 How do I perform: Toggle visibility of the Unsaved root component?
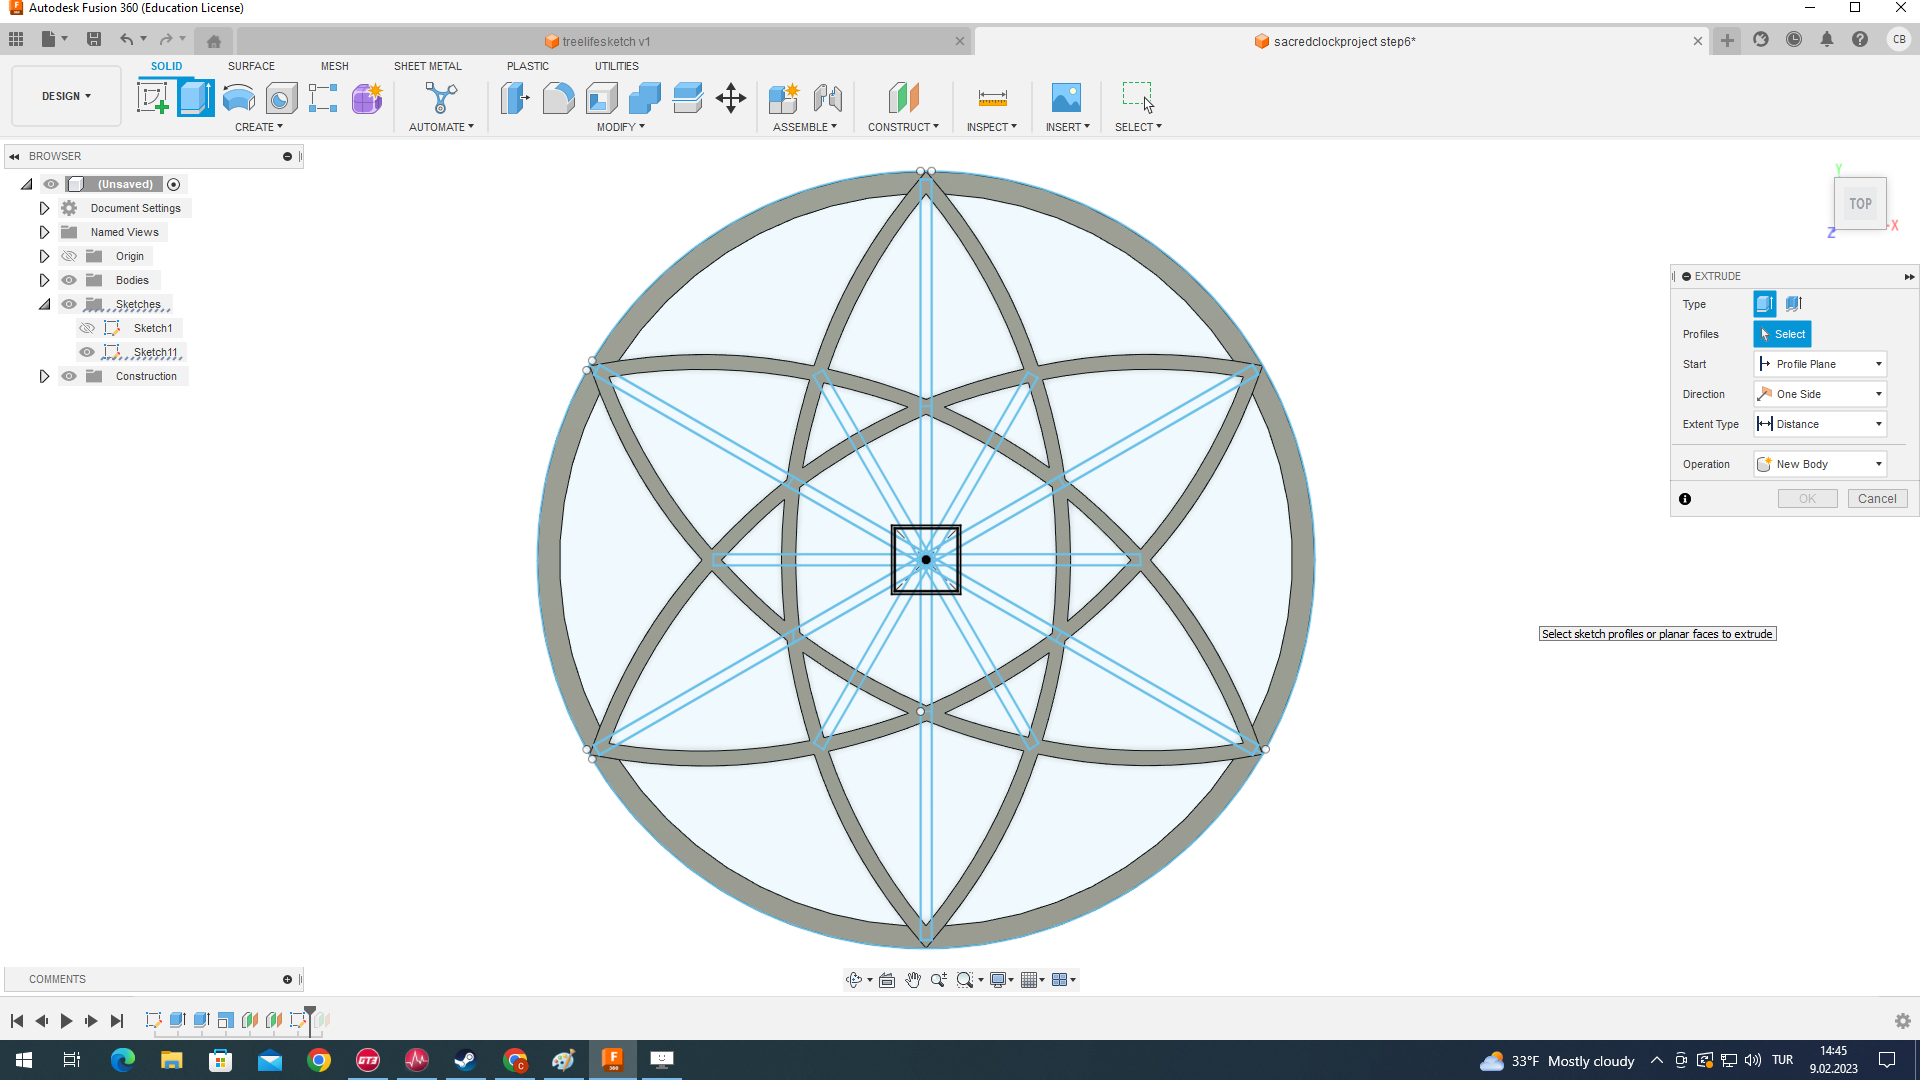tap(51, 184)
